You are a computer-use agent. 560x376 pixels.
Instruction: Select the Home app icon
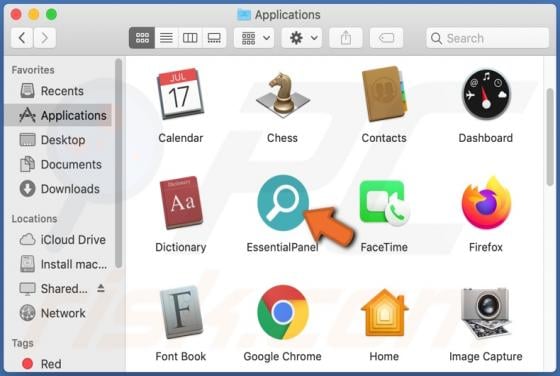(x=384, y=313)
